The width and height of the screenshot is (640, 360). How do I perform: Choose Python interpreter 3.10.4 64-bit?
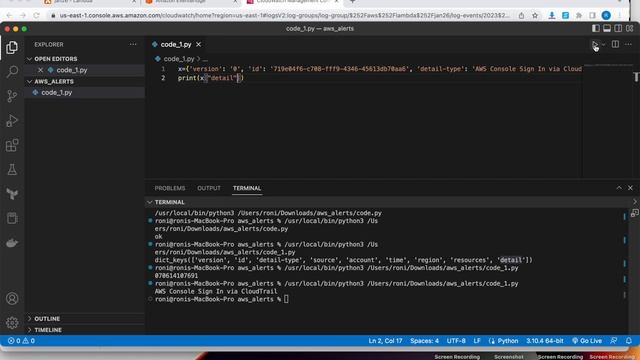(x=544, y=341)
